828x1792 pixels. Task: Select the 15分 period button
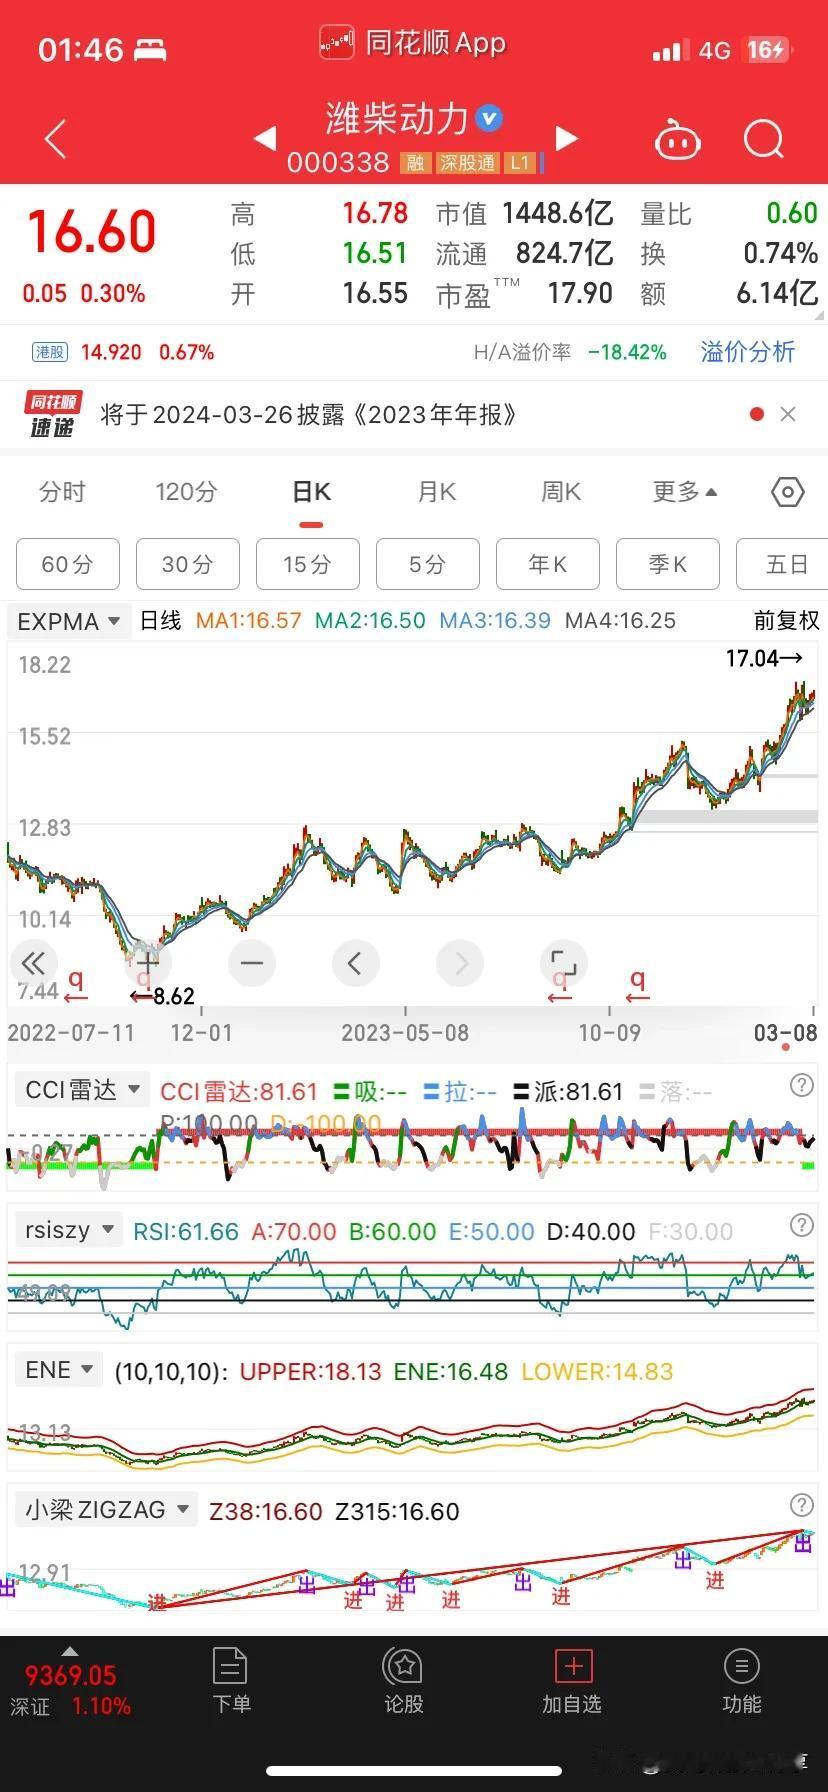tap(308, 564)
